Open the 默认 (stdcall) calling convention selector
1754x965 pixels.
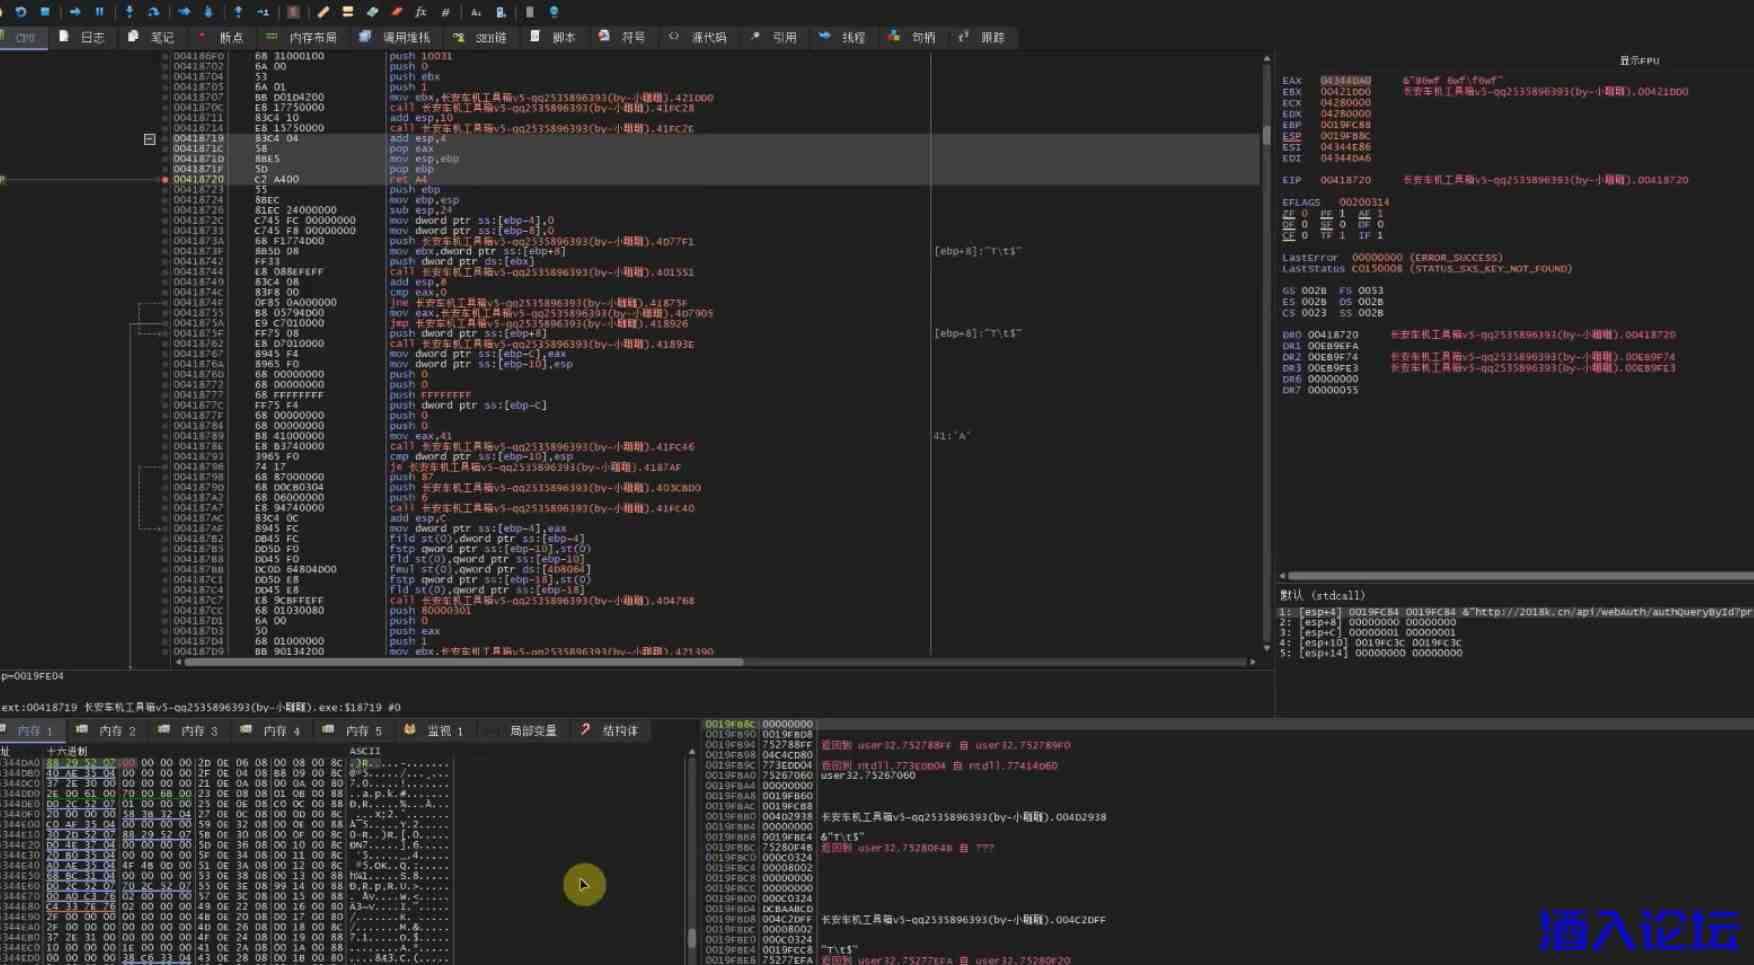1322,595
